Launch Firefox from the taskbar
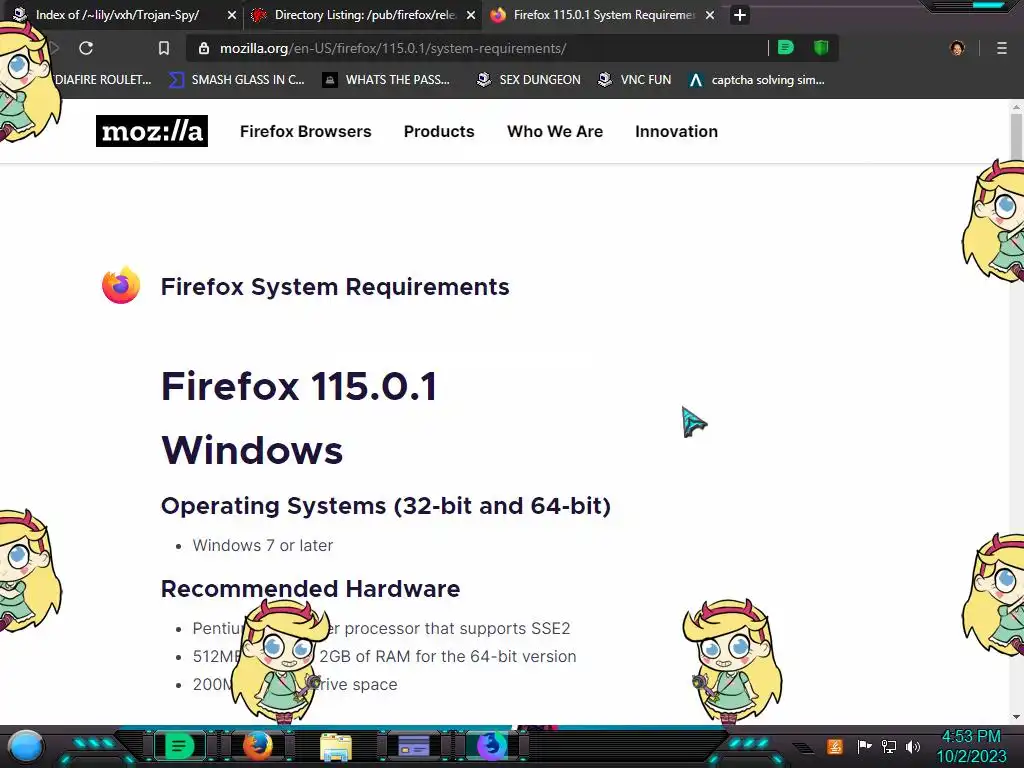1024x768 pixels. pos(257,746)
